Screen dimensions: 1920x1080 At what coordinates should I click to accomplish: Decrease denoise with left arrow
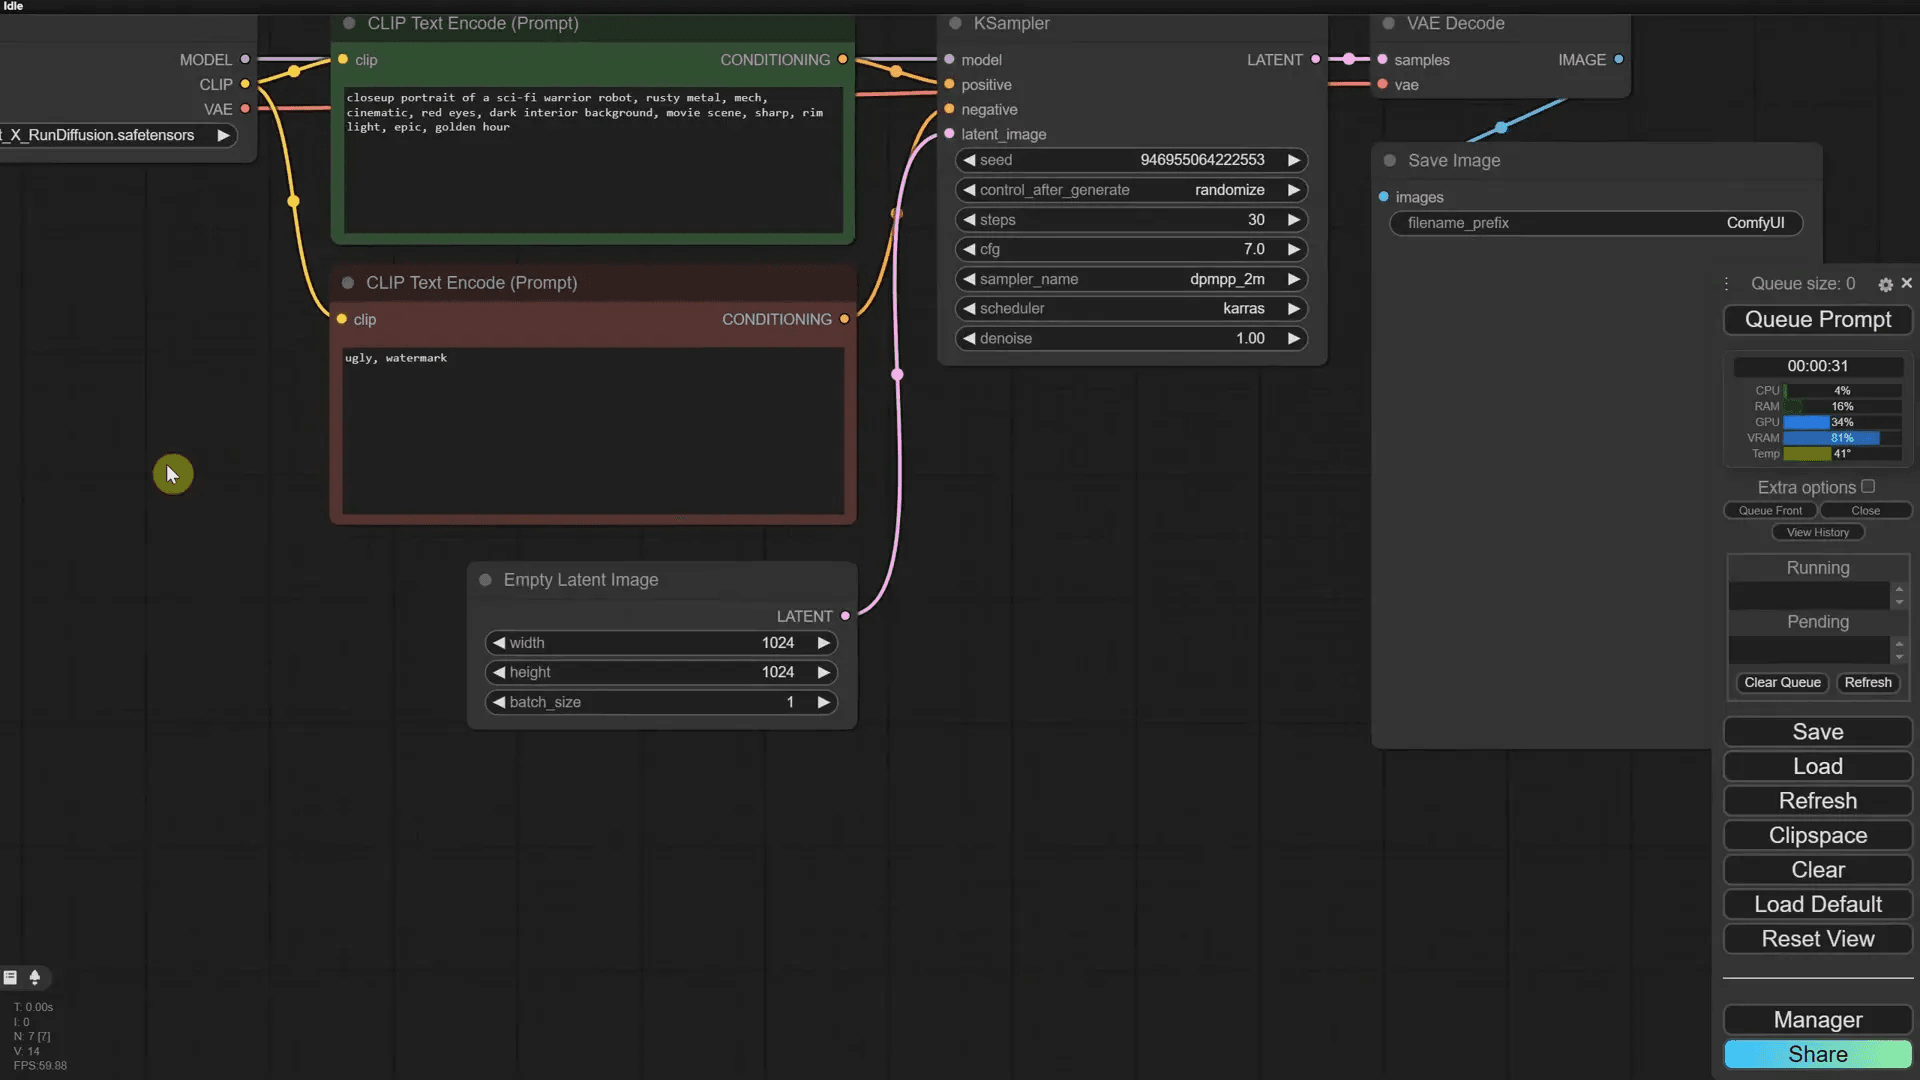coord(969,338)
